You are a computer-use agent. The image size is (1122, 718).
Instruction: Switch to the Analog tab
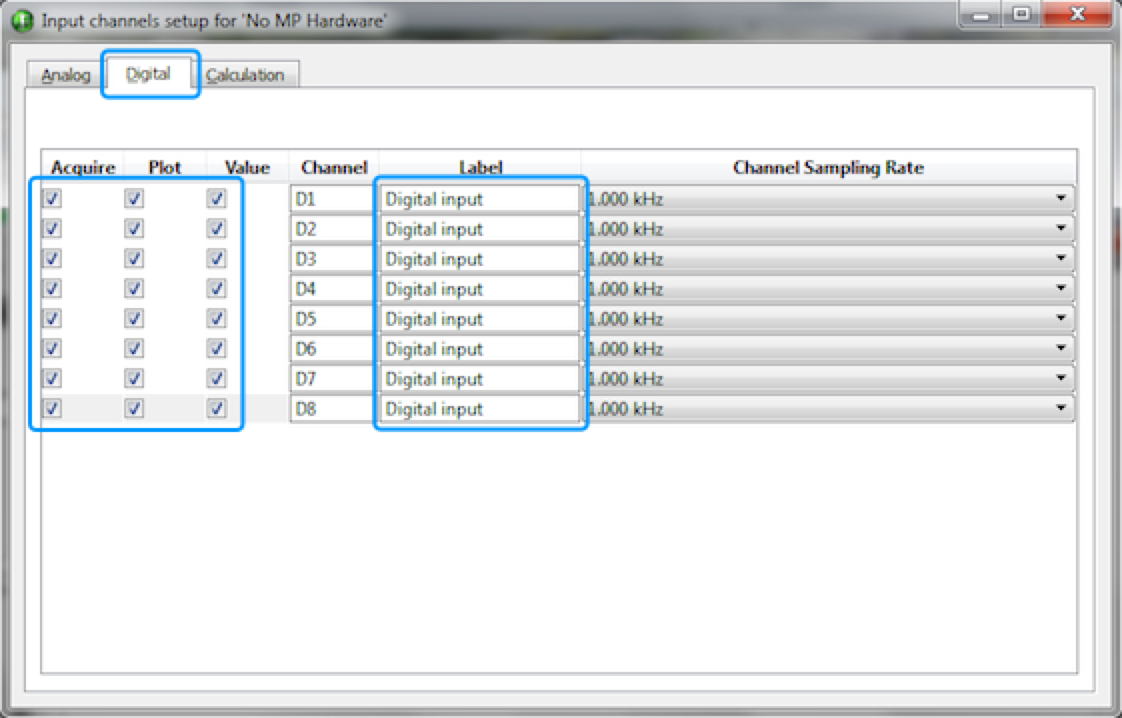pos(66,75)
